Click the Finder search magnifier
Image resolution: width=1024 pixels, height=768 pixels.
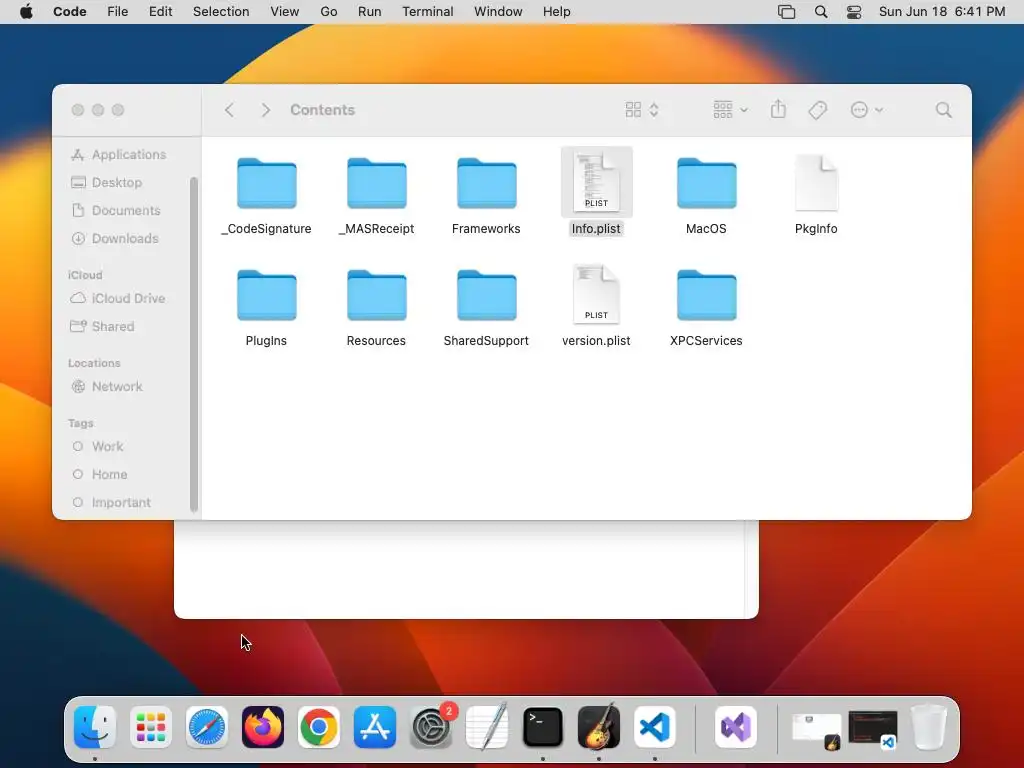point(943,110)
